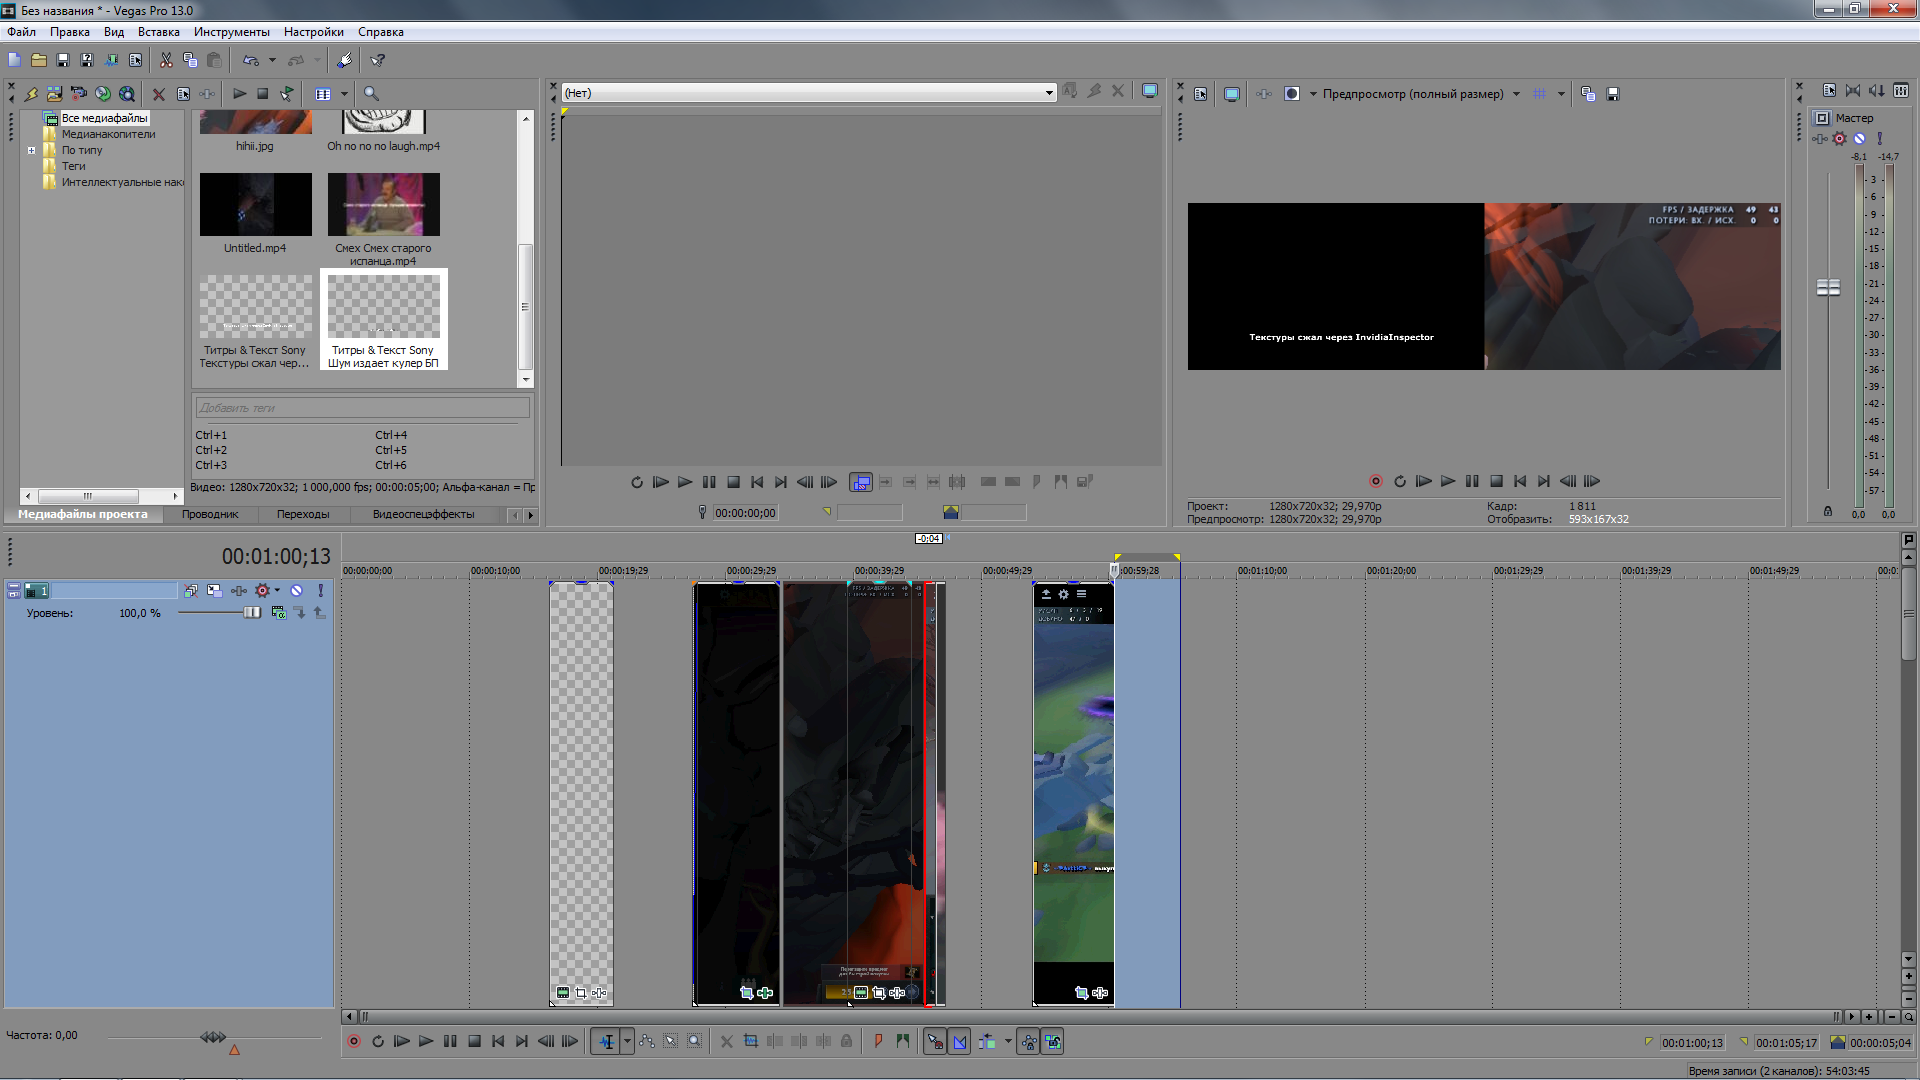1920x1080 pixels.
Task: Select the 'Смех старого испанца.mp4' thumbnail
Action: [x=384, y=204]
